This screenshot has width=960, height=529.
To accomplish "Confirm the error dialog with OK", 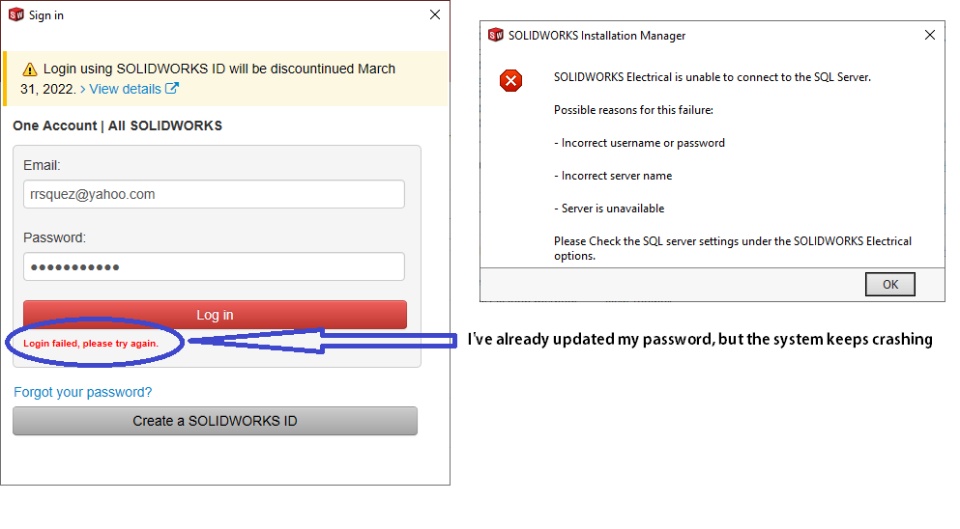I will click(890, 284).
